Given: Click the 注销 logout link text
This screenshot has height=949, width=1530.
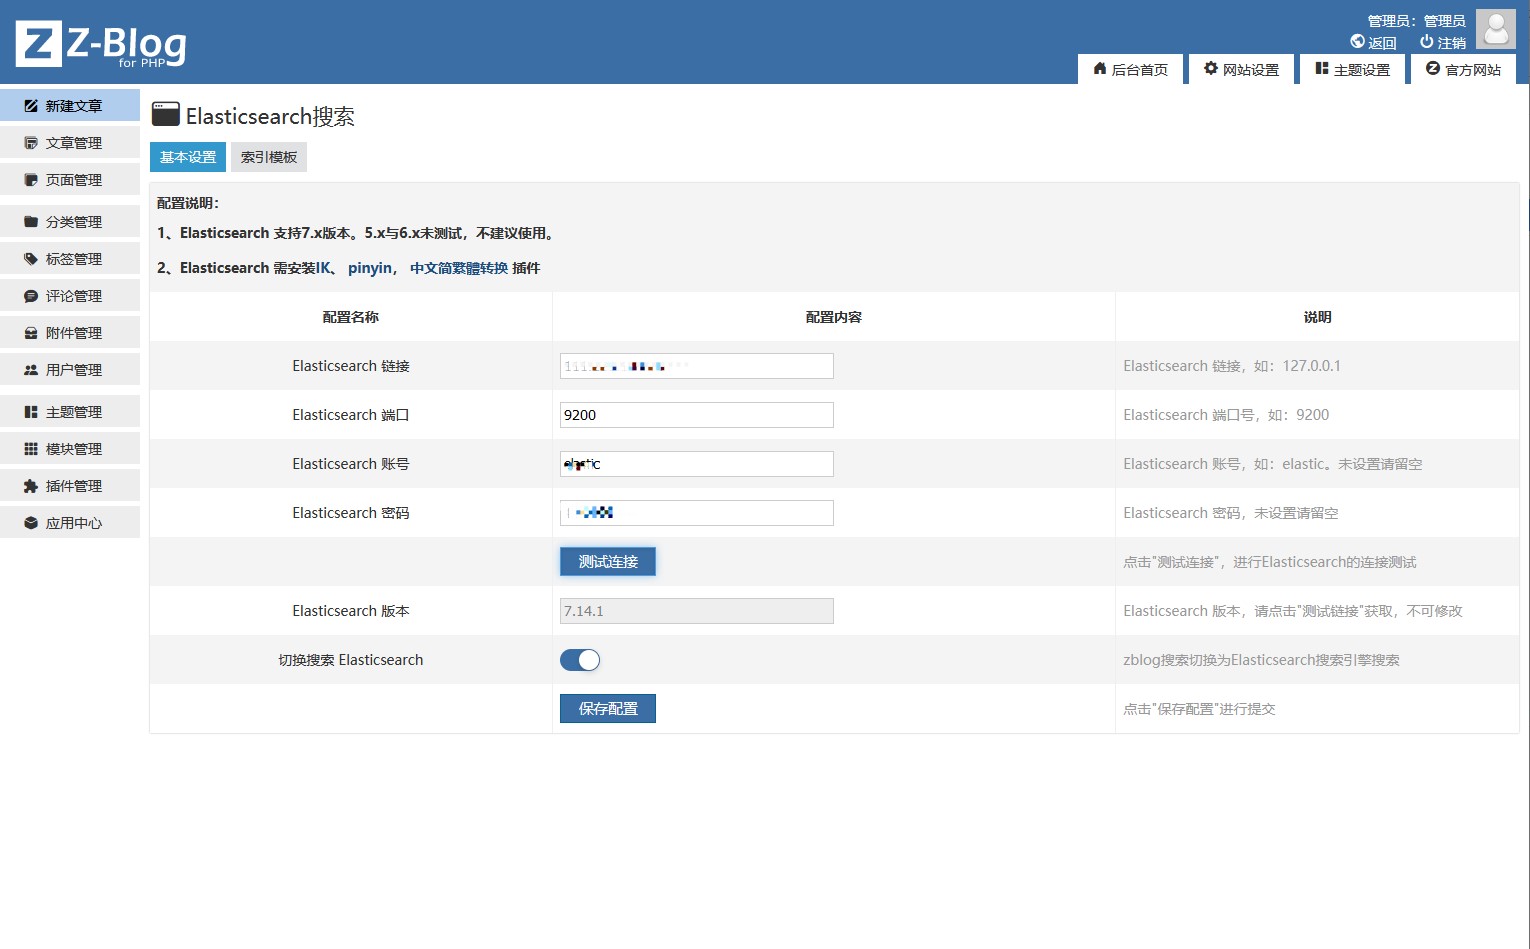Looking at the screenshot, I should click(x=1452, y=43).
